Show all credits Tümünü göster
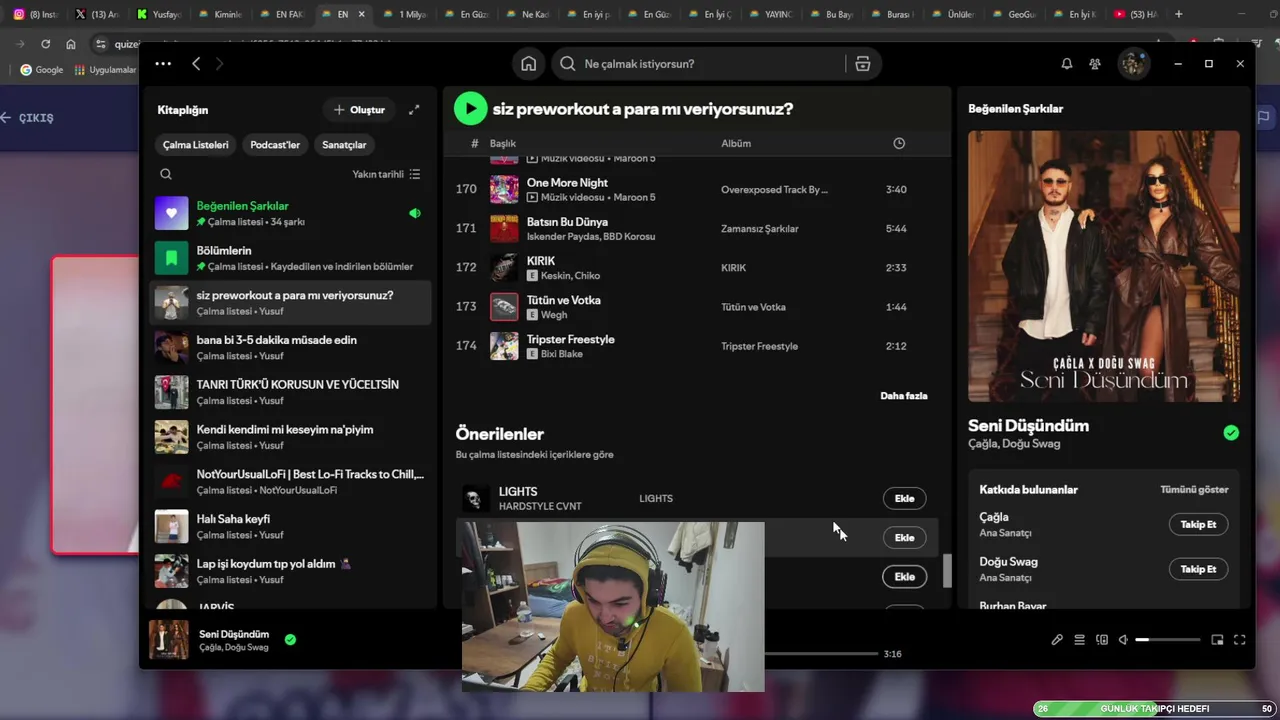Image resolution: width=1280 pixels, height=720 pixels. click(x=1194, y=490)
